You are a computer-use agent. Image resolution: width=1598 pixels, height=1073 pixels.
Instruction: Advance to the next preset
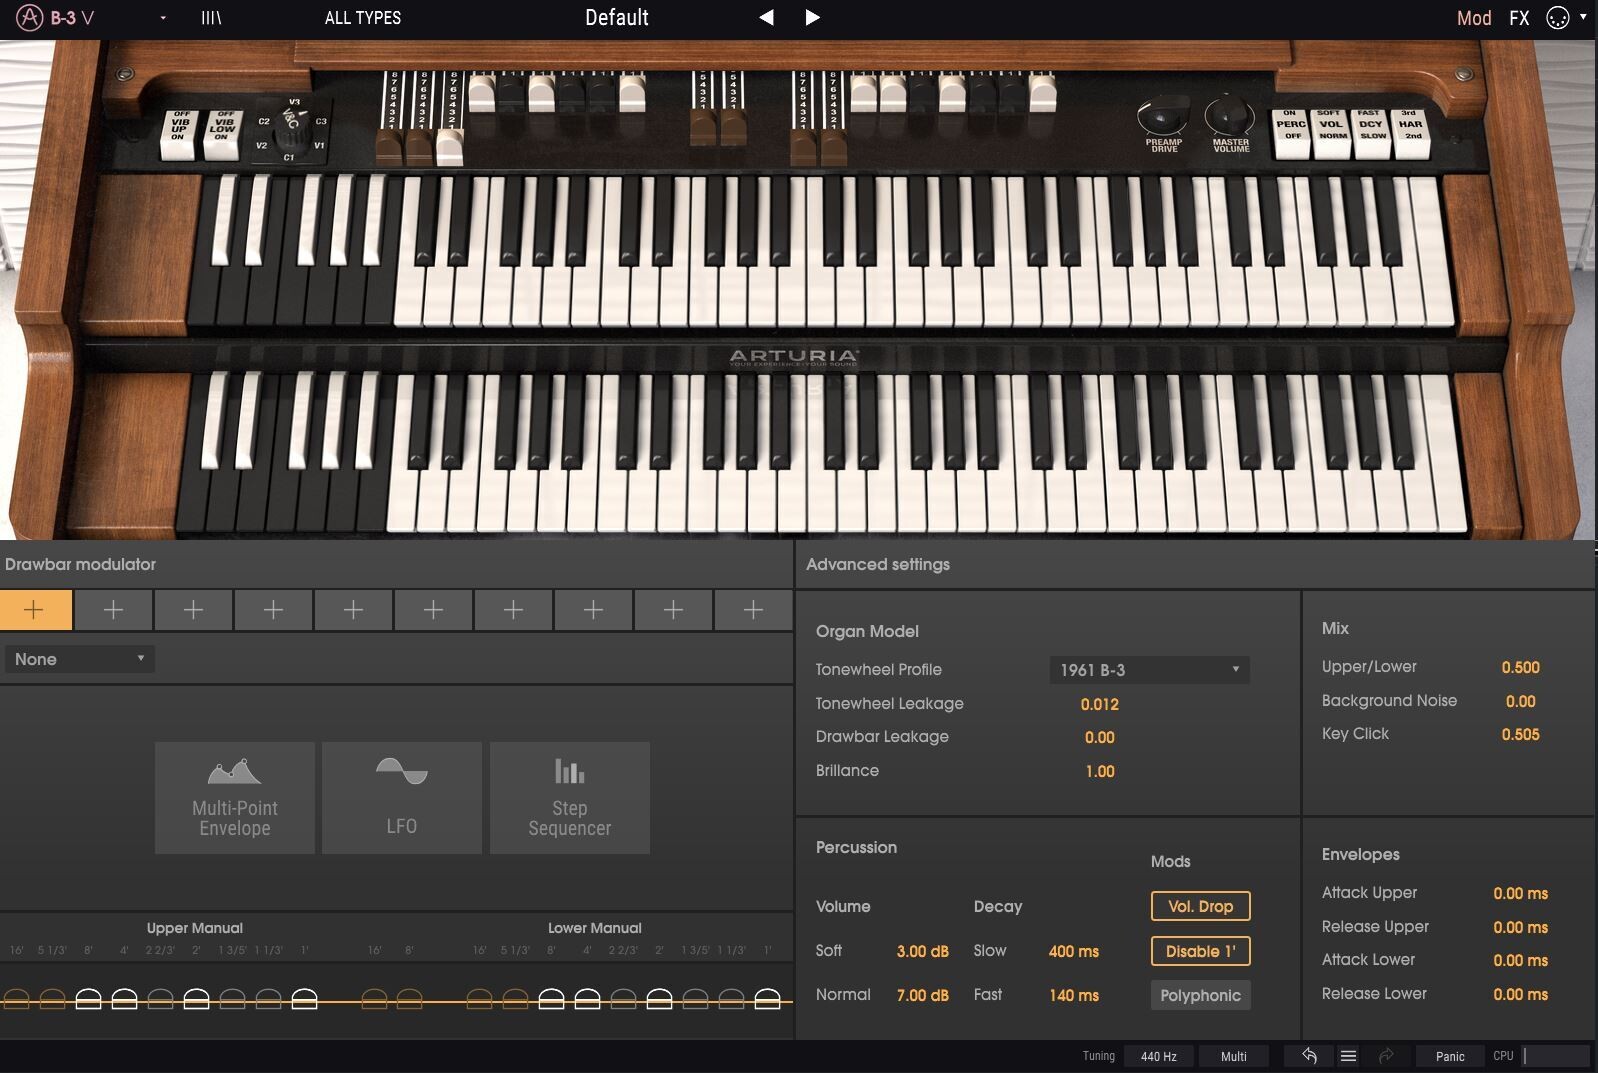click(812, 18)
